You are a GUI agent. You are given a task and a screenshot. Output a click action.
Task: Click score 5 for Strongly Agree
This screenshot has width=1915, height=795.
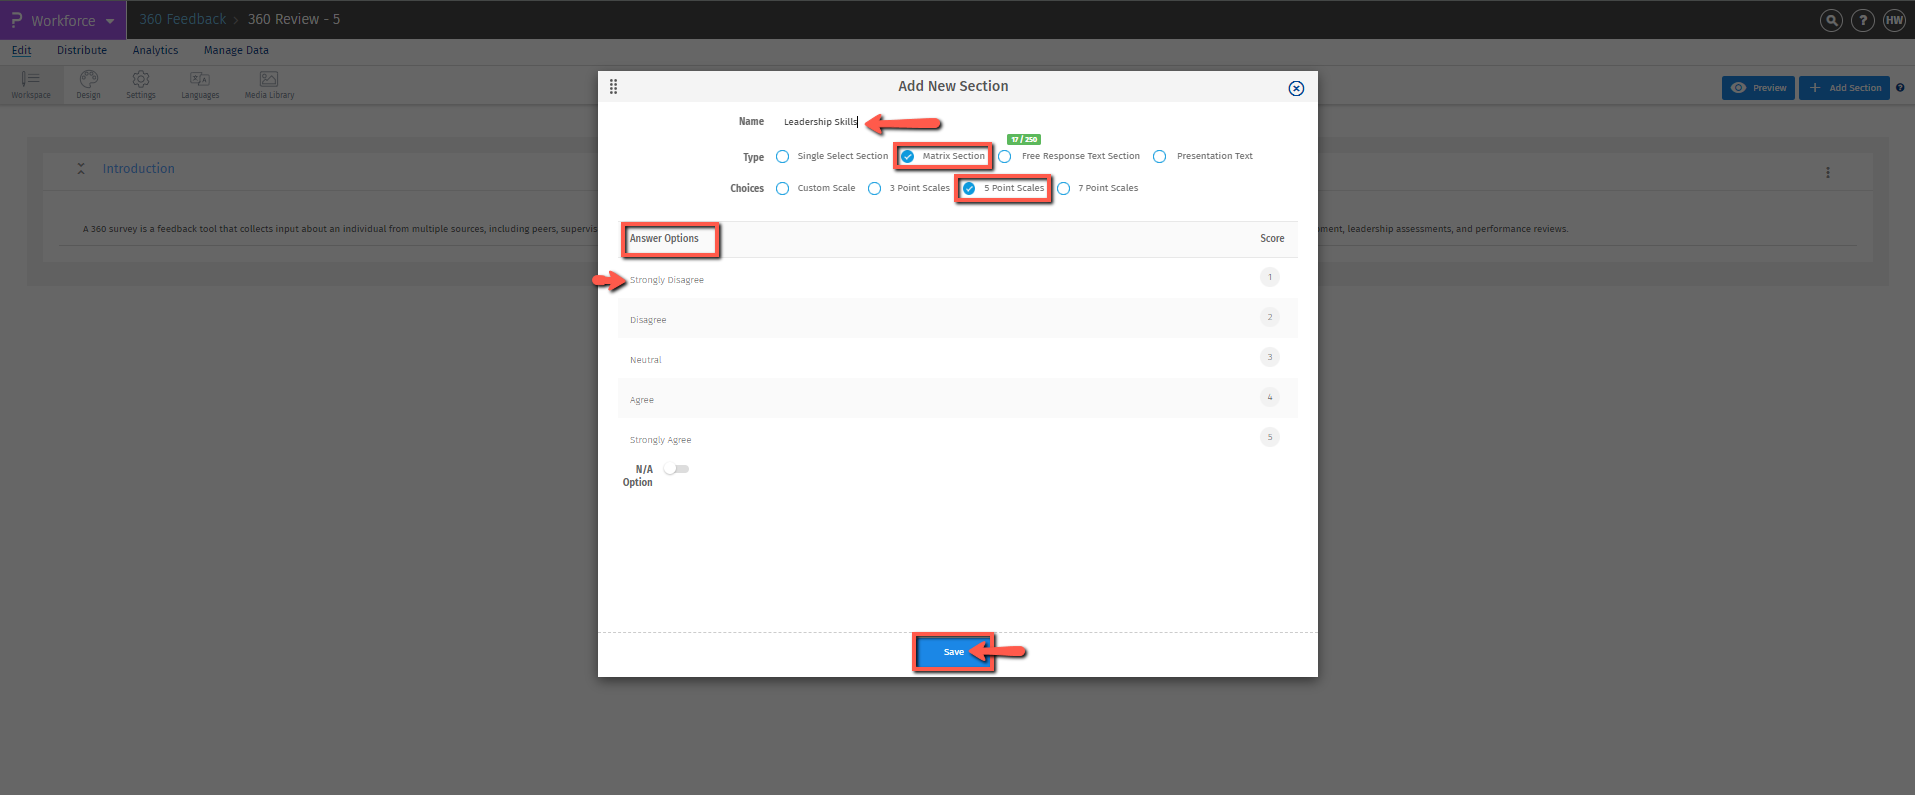tap(1270, 437)
